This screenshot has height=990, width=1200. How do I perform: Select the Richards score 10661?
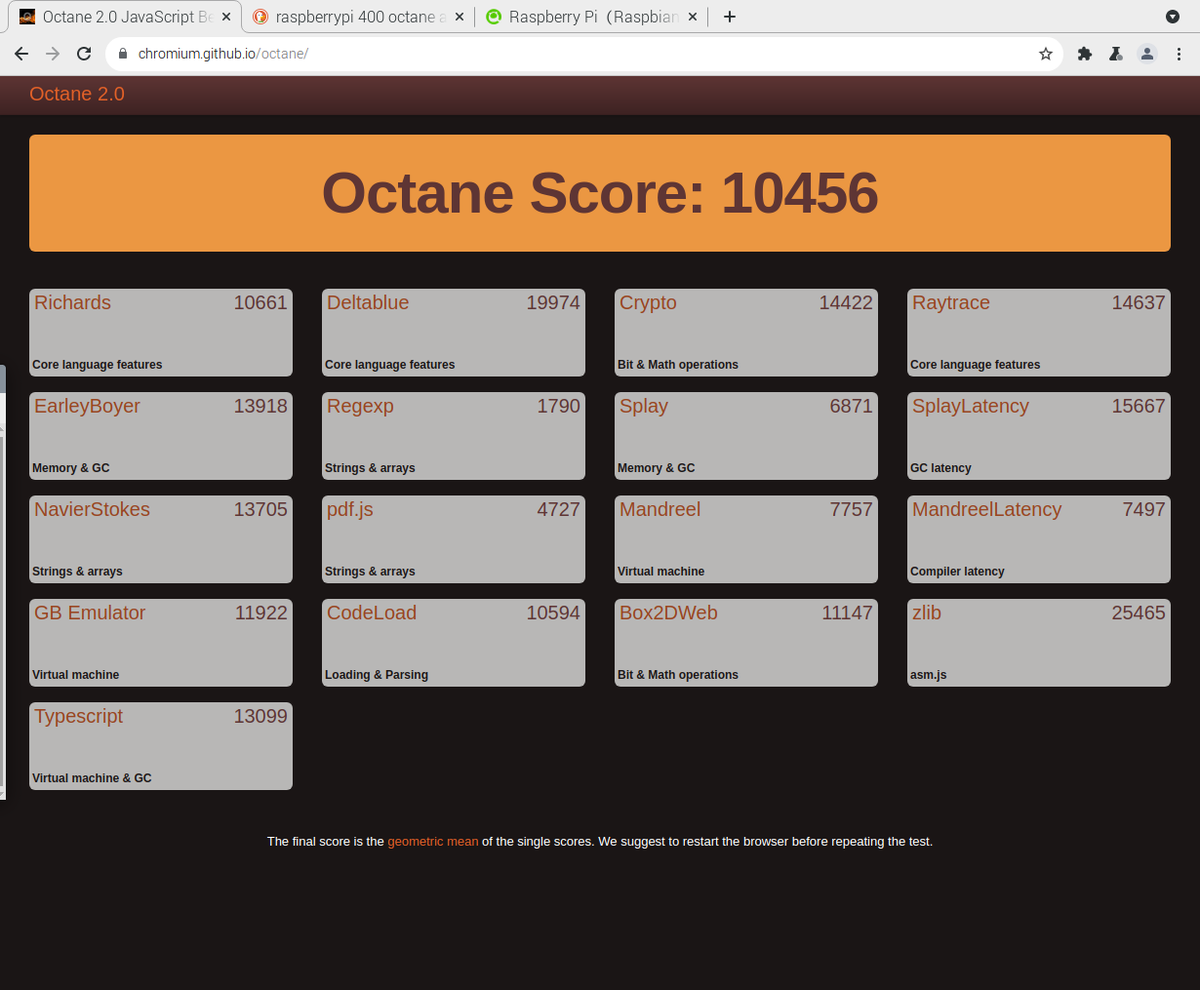(x=260, y=302)
